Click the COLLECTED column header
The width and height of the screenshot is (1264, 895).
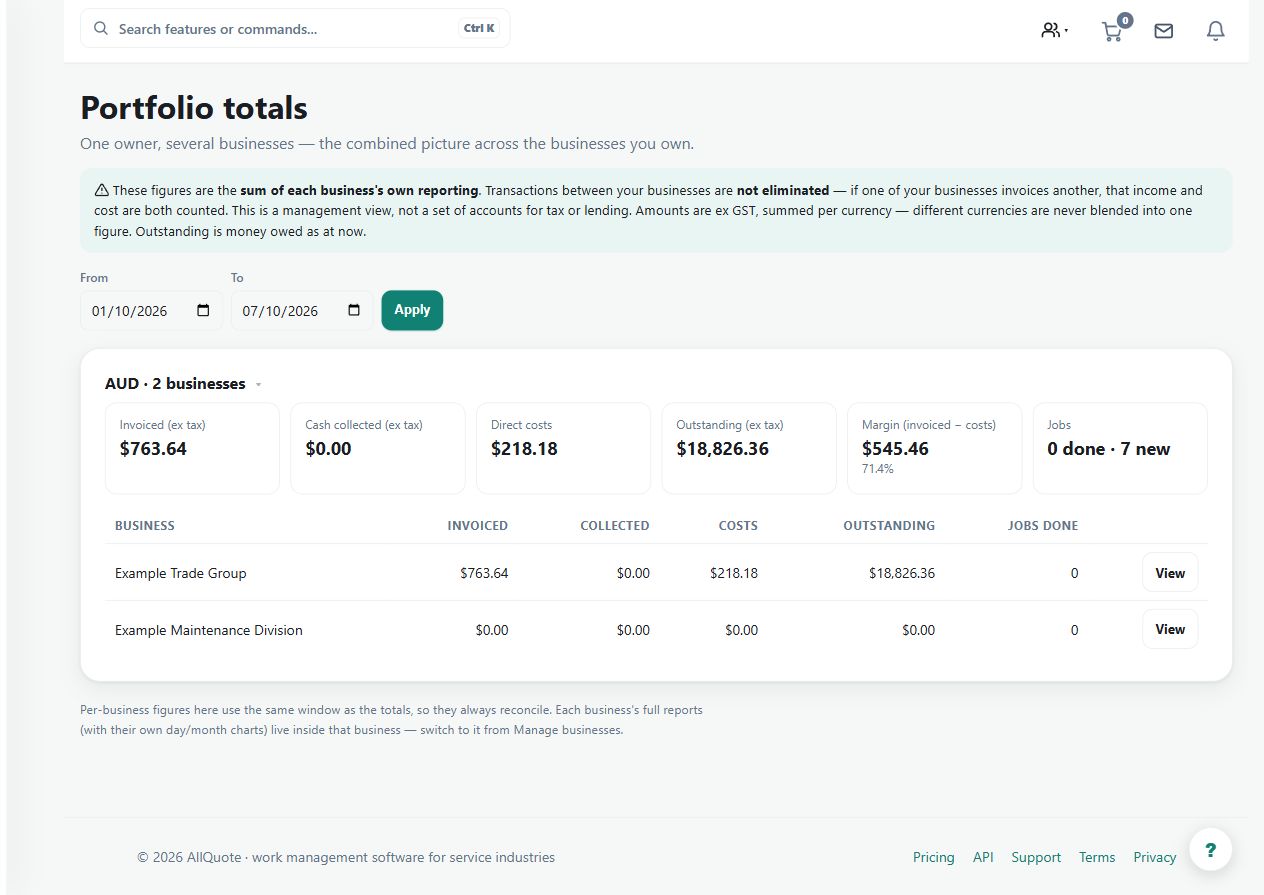click(x=615, y=525)
